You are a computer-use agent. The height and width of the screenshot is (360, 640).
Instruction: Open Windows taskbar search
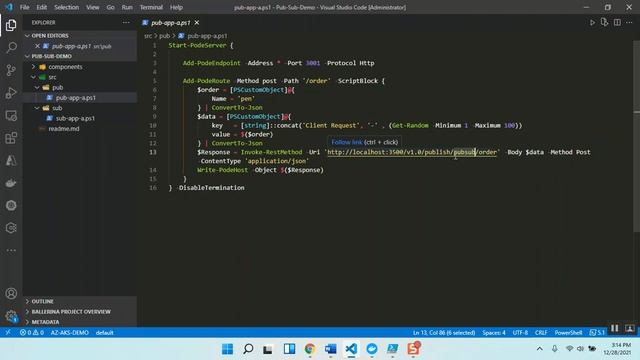coord(248,349)
